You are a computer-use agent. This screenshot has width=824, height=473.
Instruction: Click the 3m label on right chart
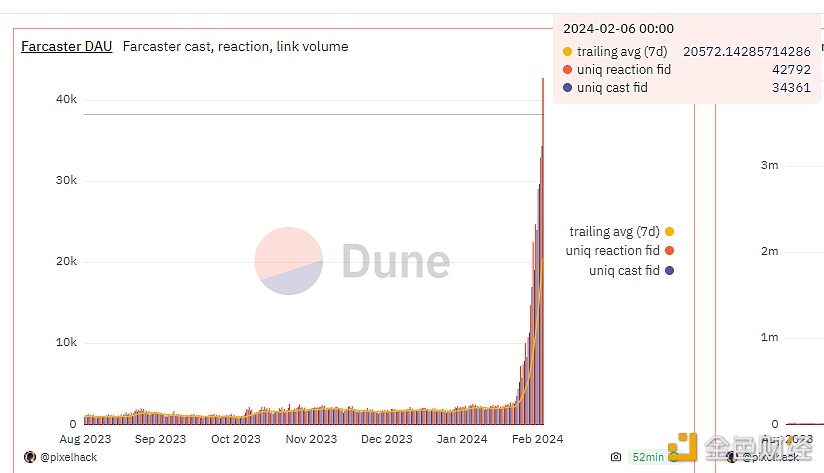(769, 165)
